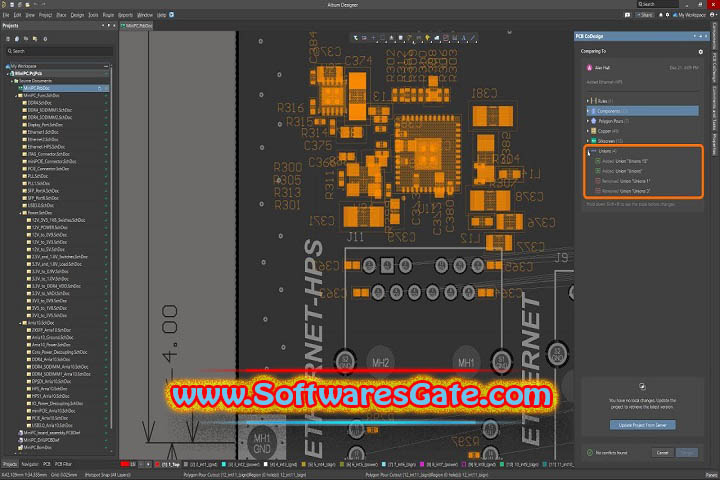Collapse the Source Documents folder
The image size is (720, 480).
click(x=12, y=81)
